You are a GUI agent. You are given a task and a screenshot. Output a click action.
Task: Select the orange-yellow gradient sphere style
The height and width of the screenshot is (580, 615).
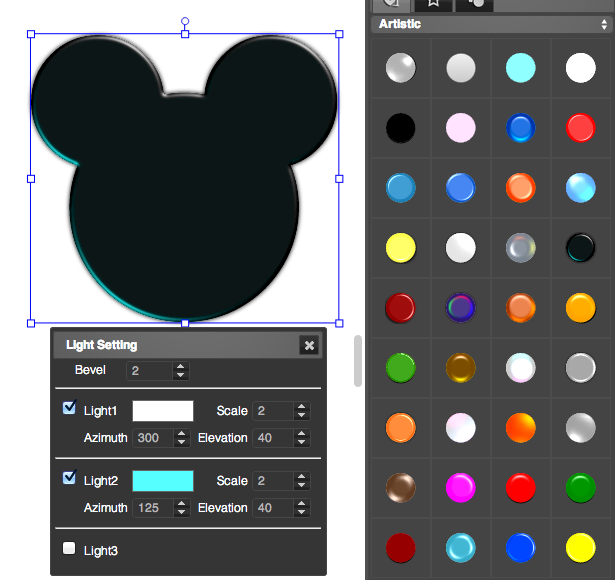[x=520, y=428]
